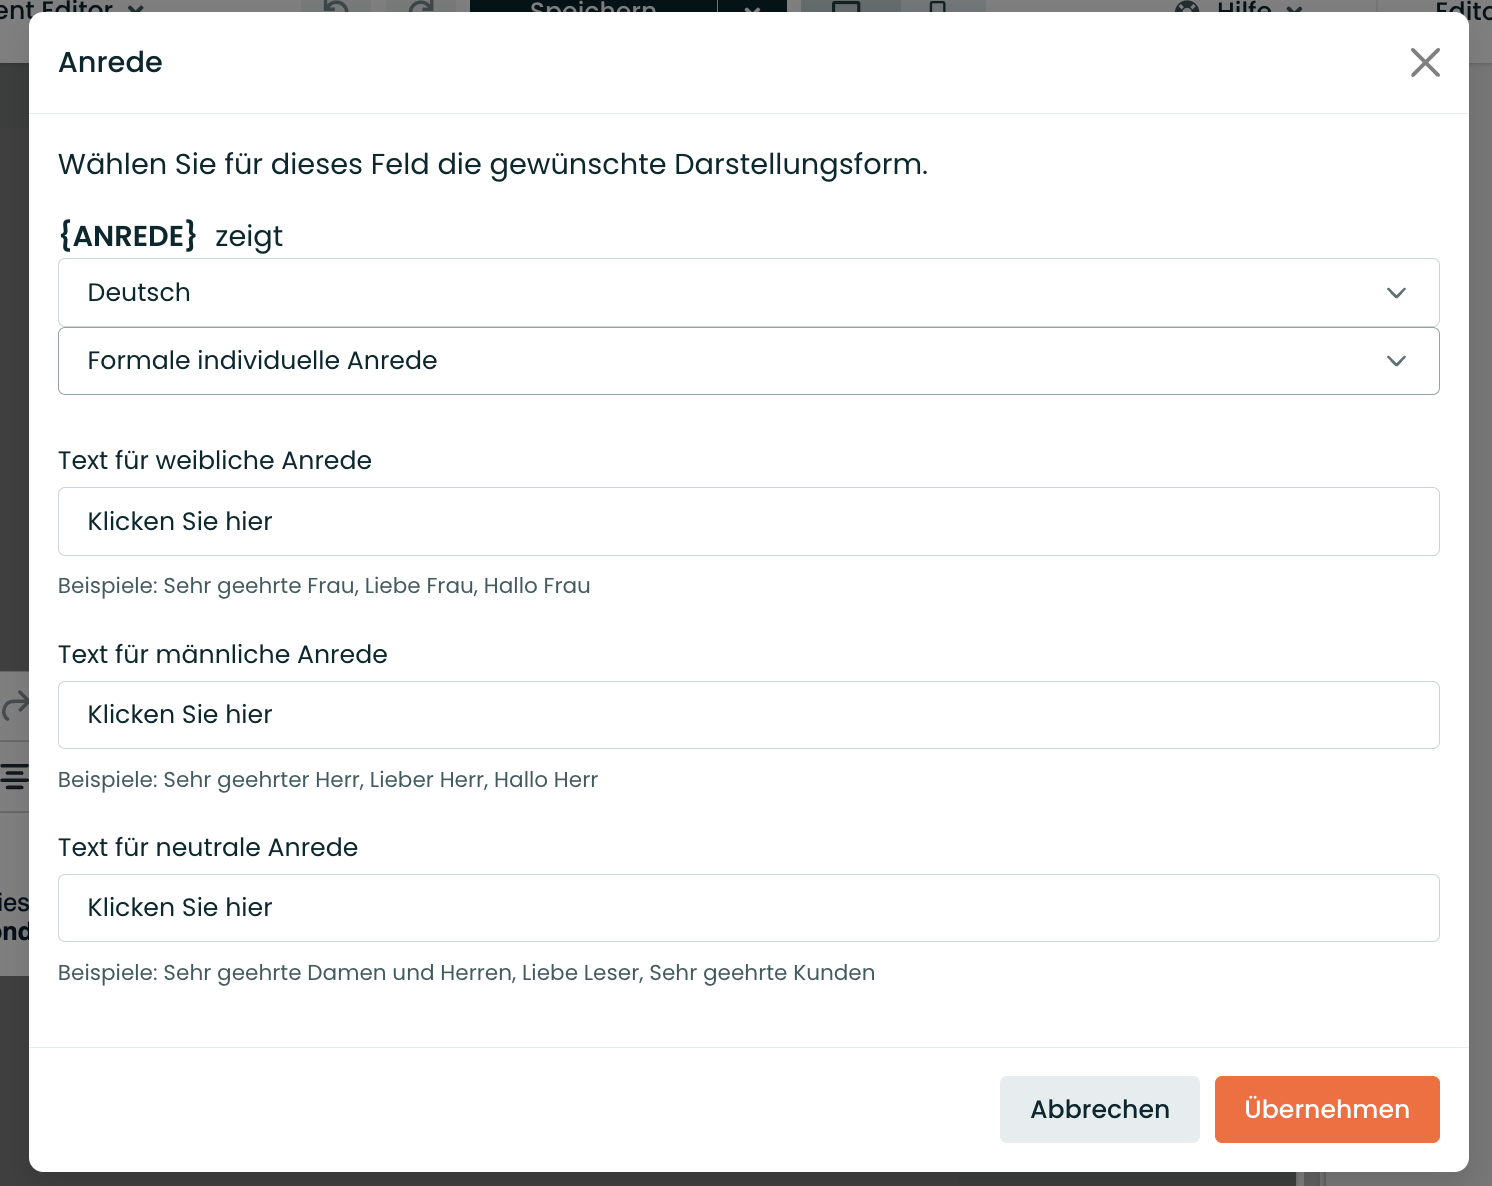Screen dimensions: 1492x1186
Task: Click the redo arrow at left edge
Action: click(14, 706)
